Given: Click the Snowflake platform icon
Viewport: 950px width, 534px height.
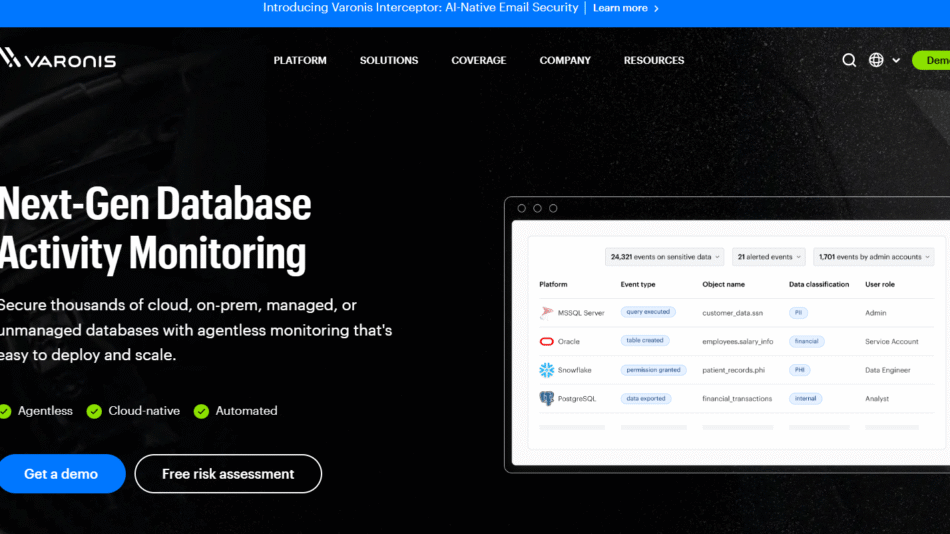Looking at the screenshot, I should 547,370.
